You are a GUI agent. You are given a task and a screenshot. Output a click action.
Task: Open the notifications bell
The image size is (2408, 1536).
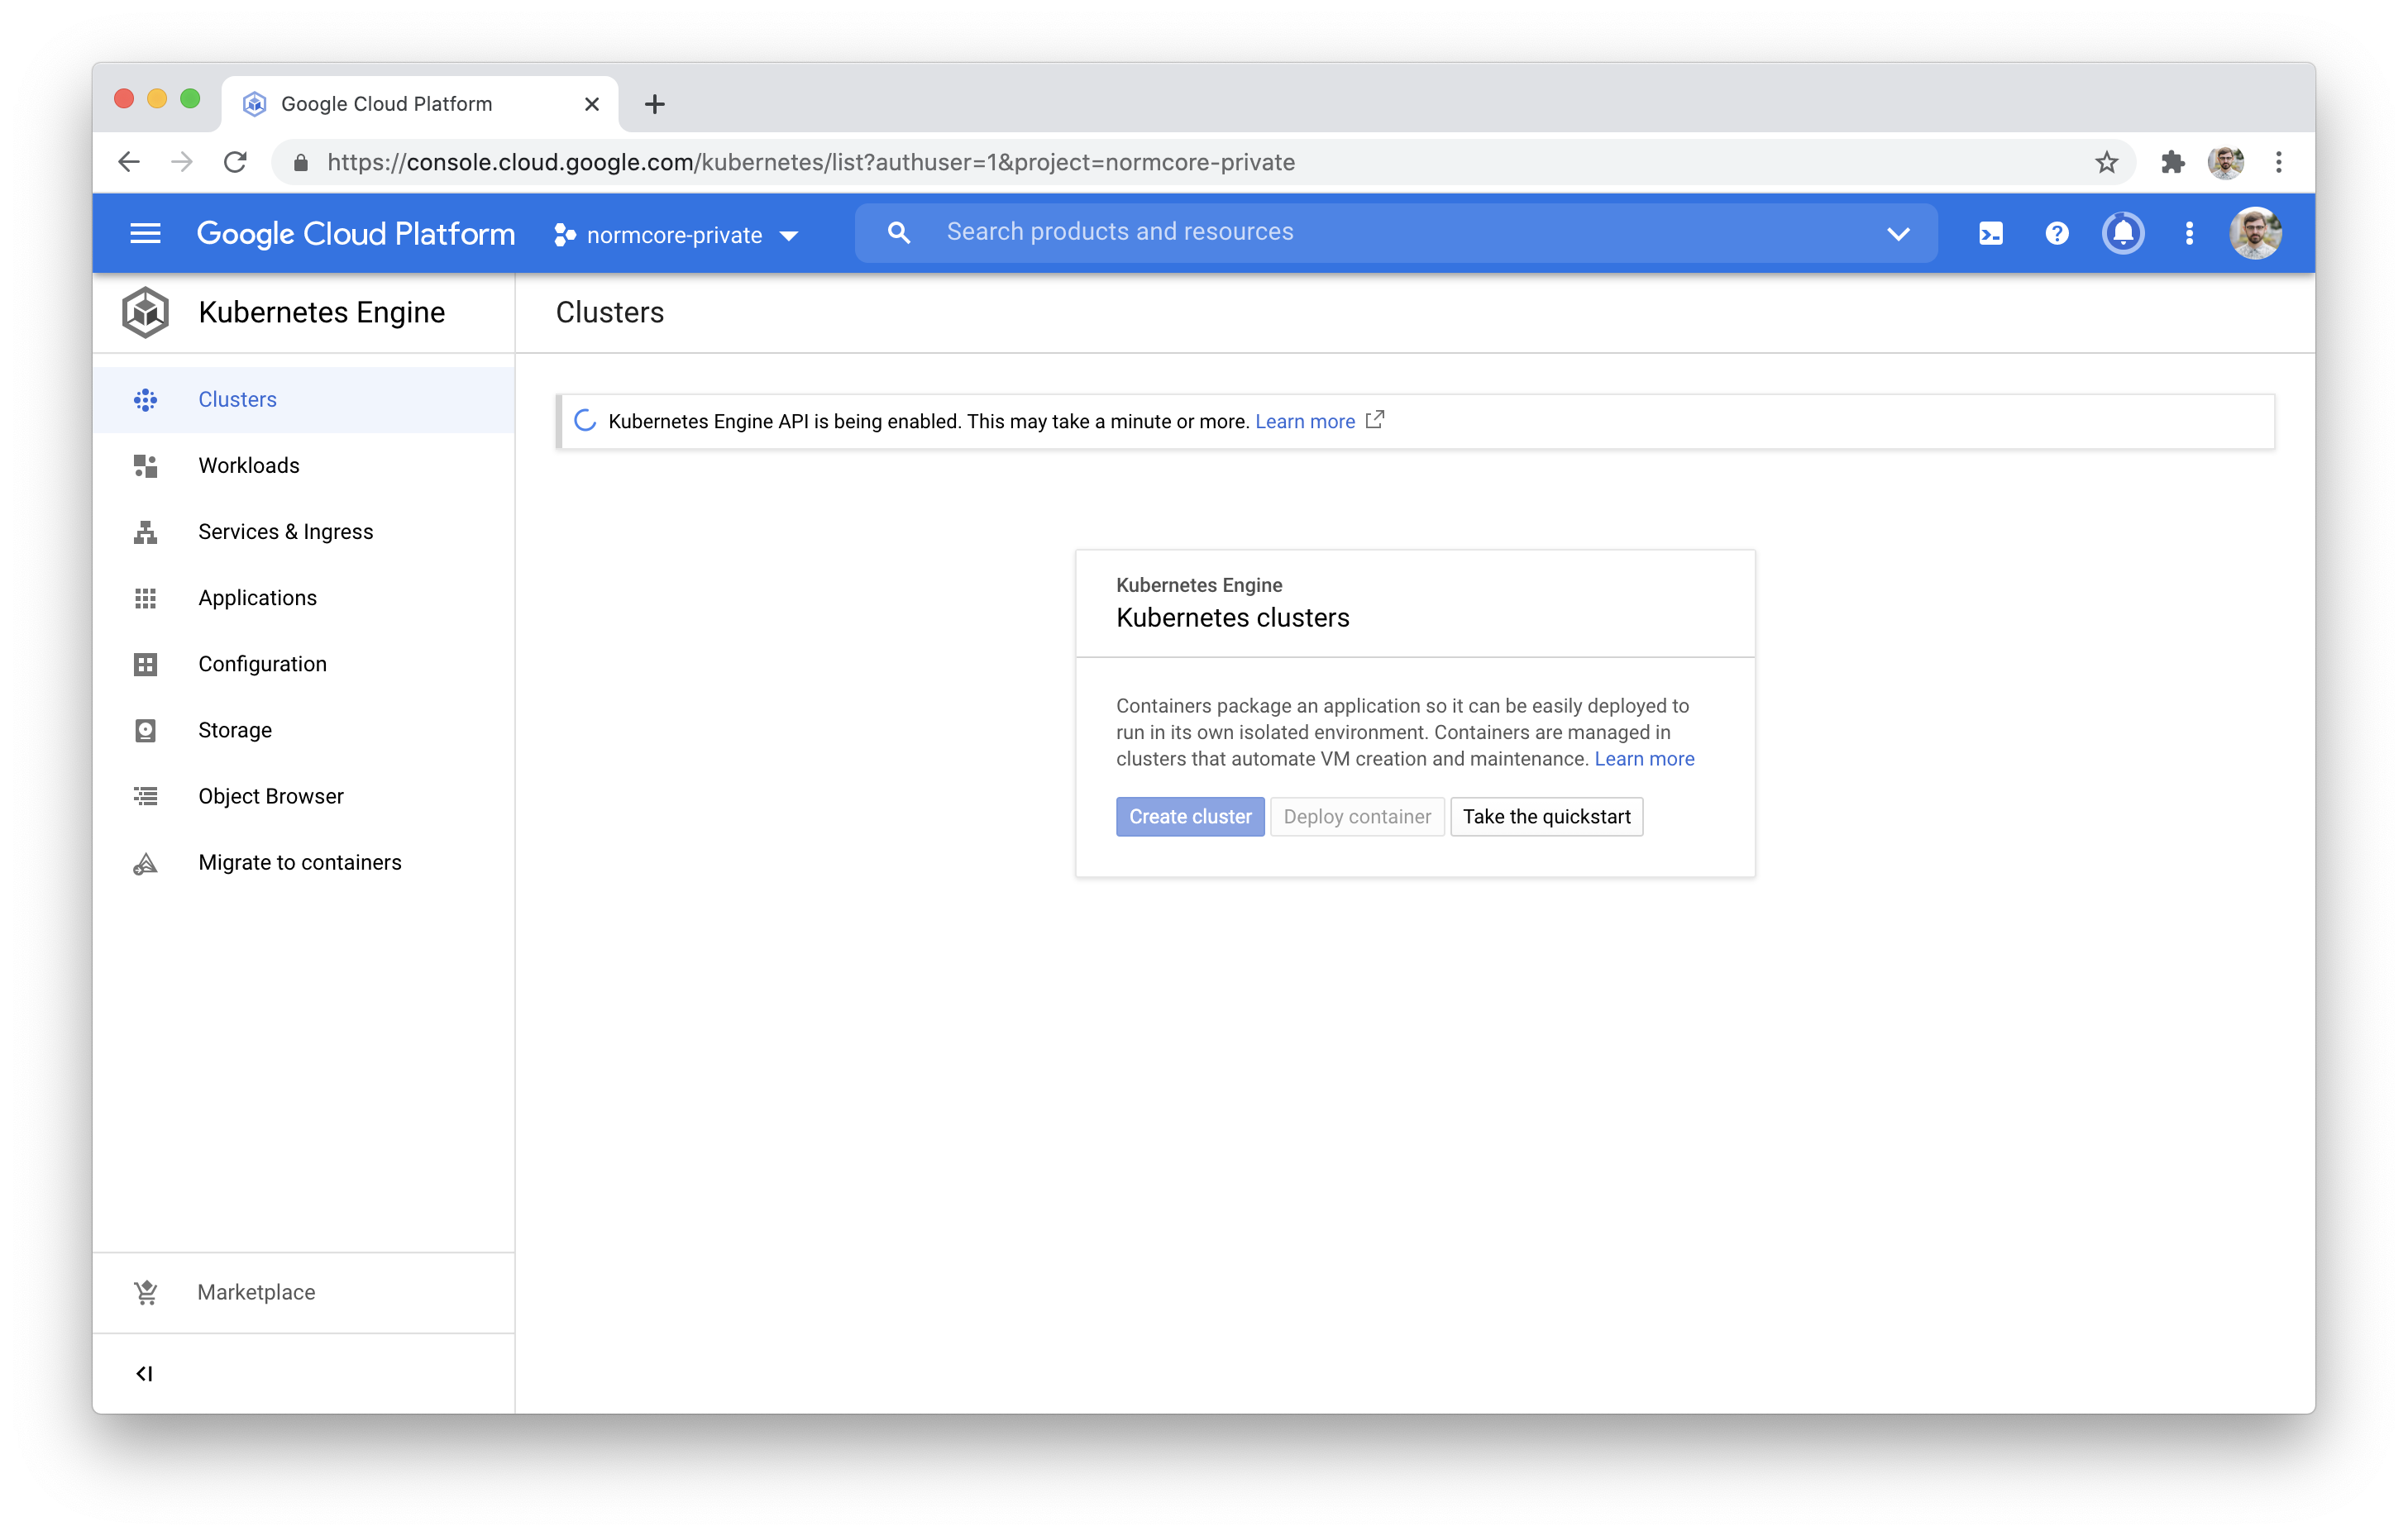click(2122, 233)
